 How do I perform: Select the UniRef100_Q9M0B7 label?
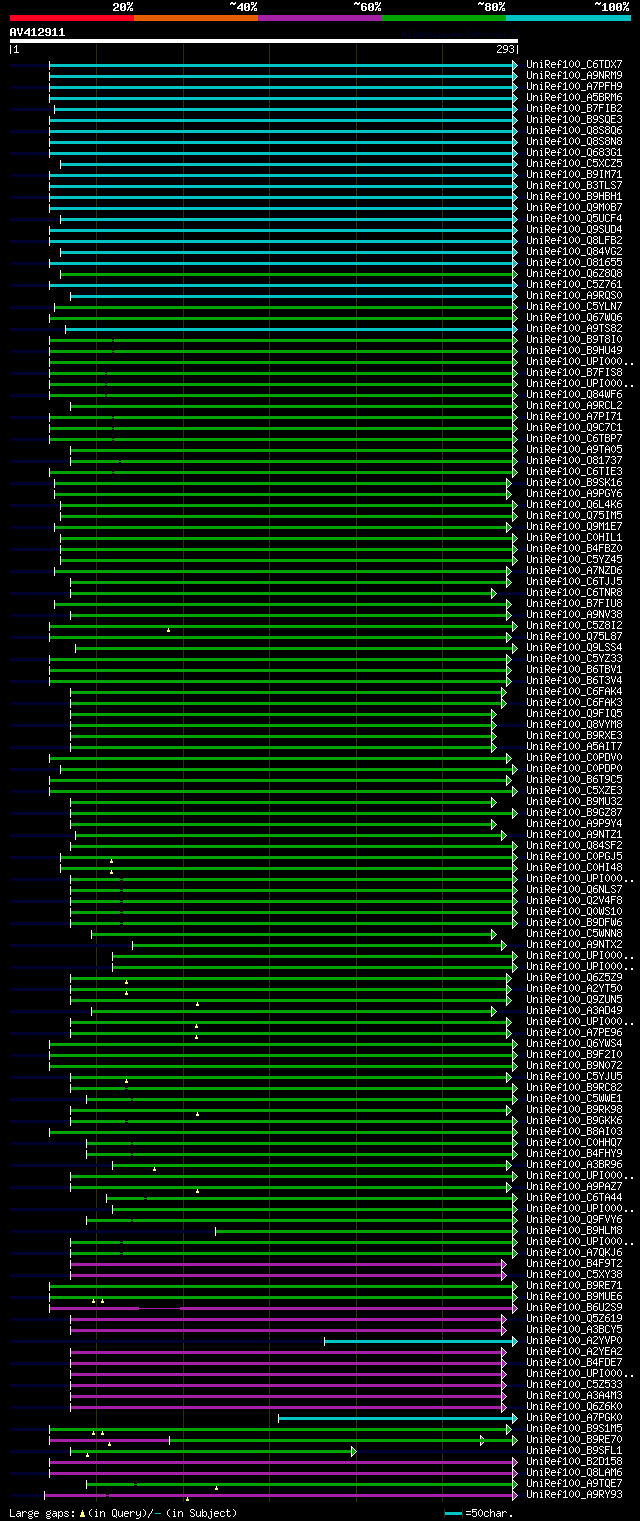(574, 207)
